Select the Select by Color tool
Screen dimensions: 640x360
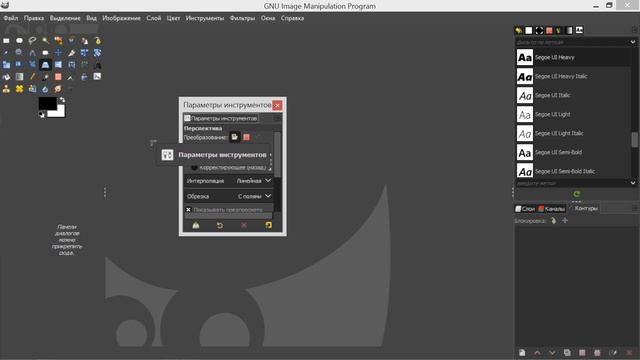coord(58,40)
